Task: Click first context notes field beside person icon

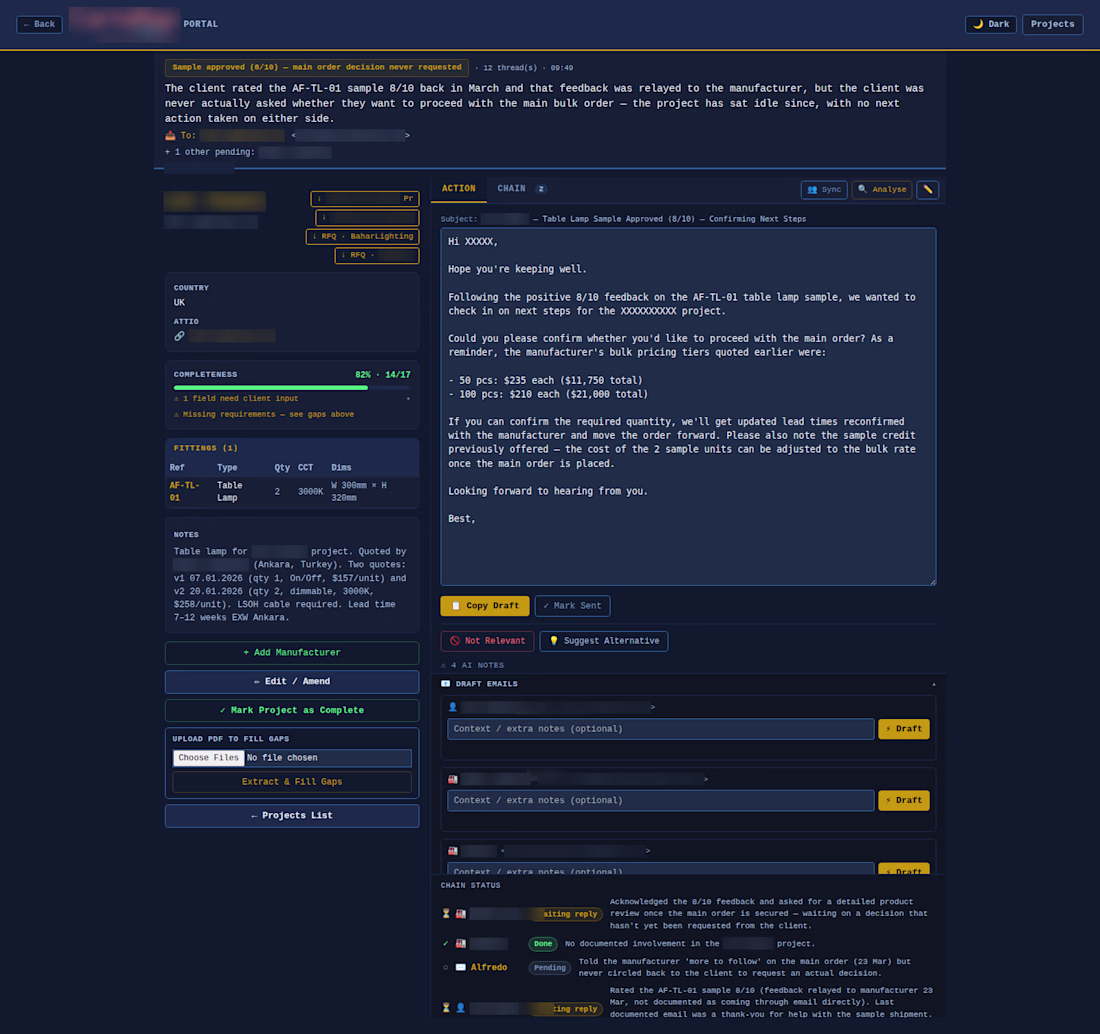Action: pos(661,729)
